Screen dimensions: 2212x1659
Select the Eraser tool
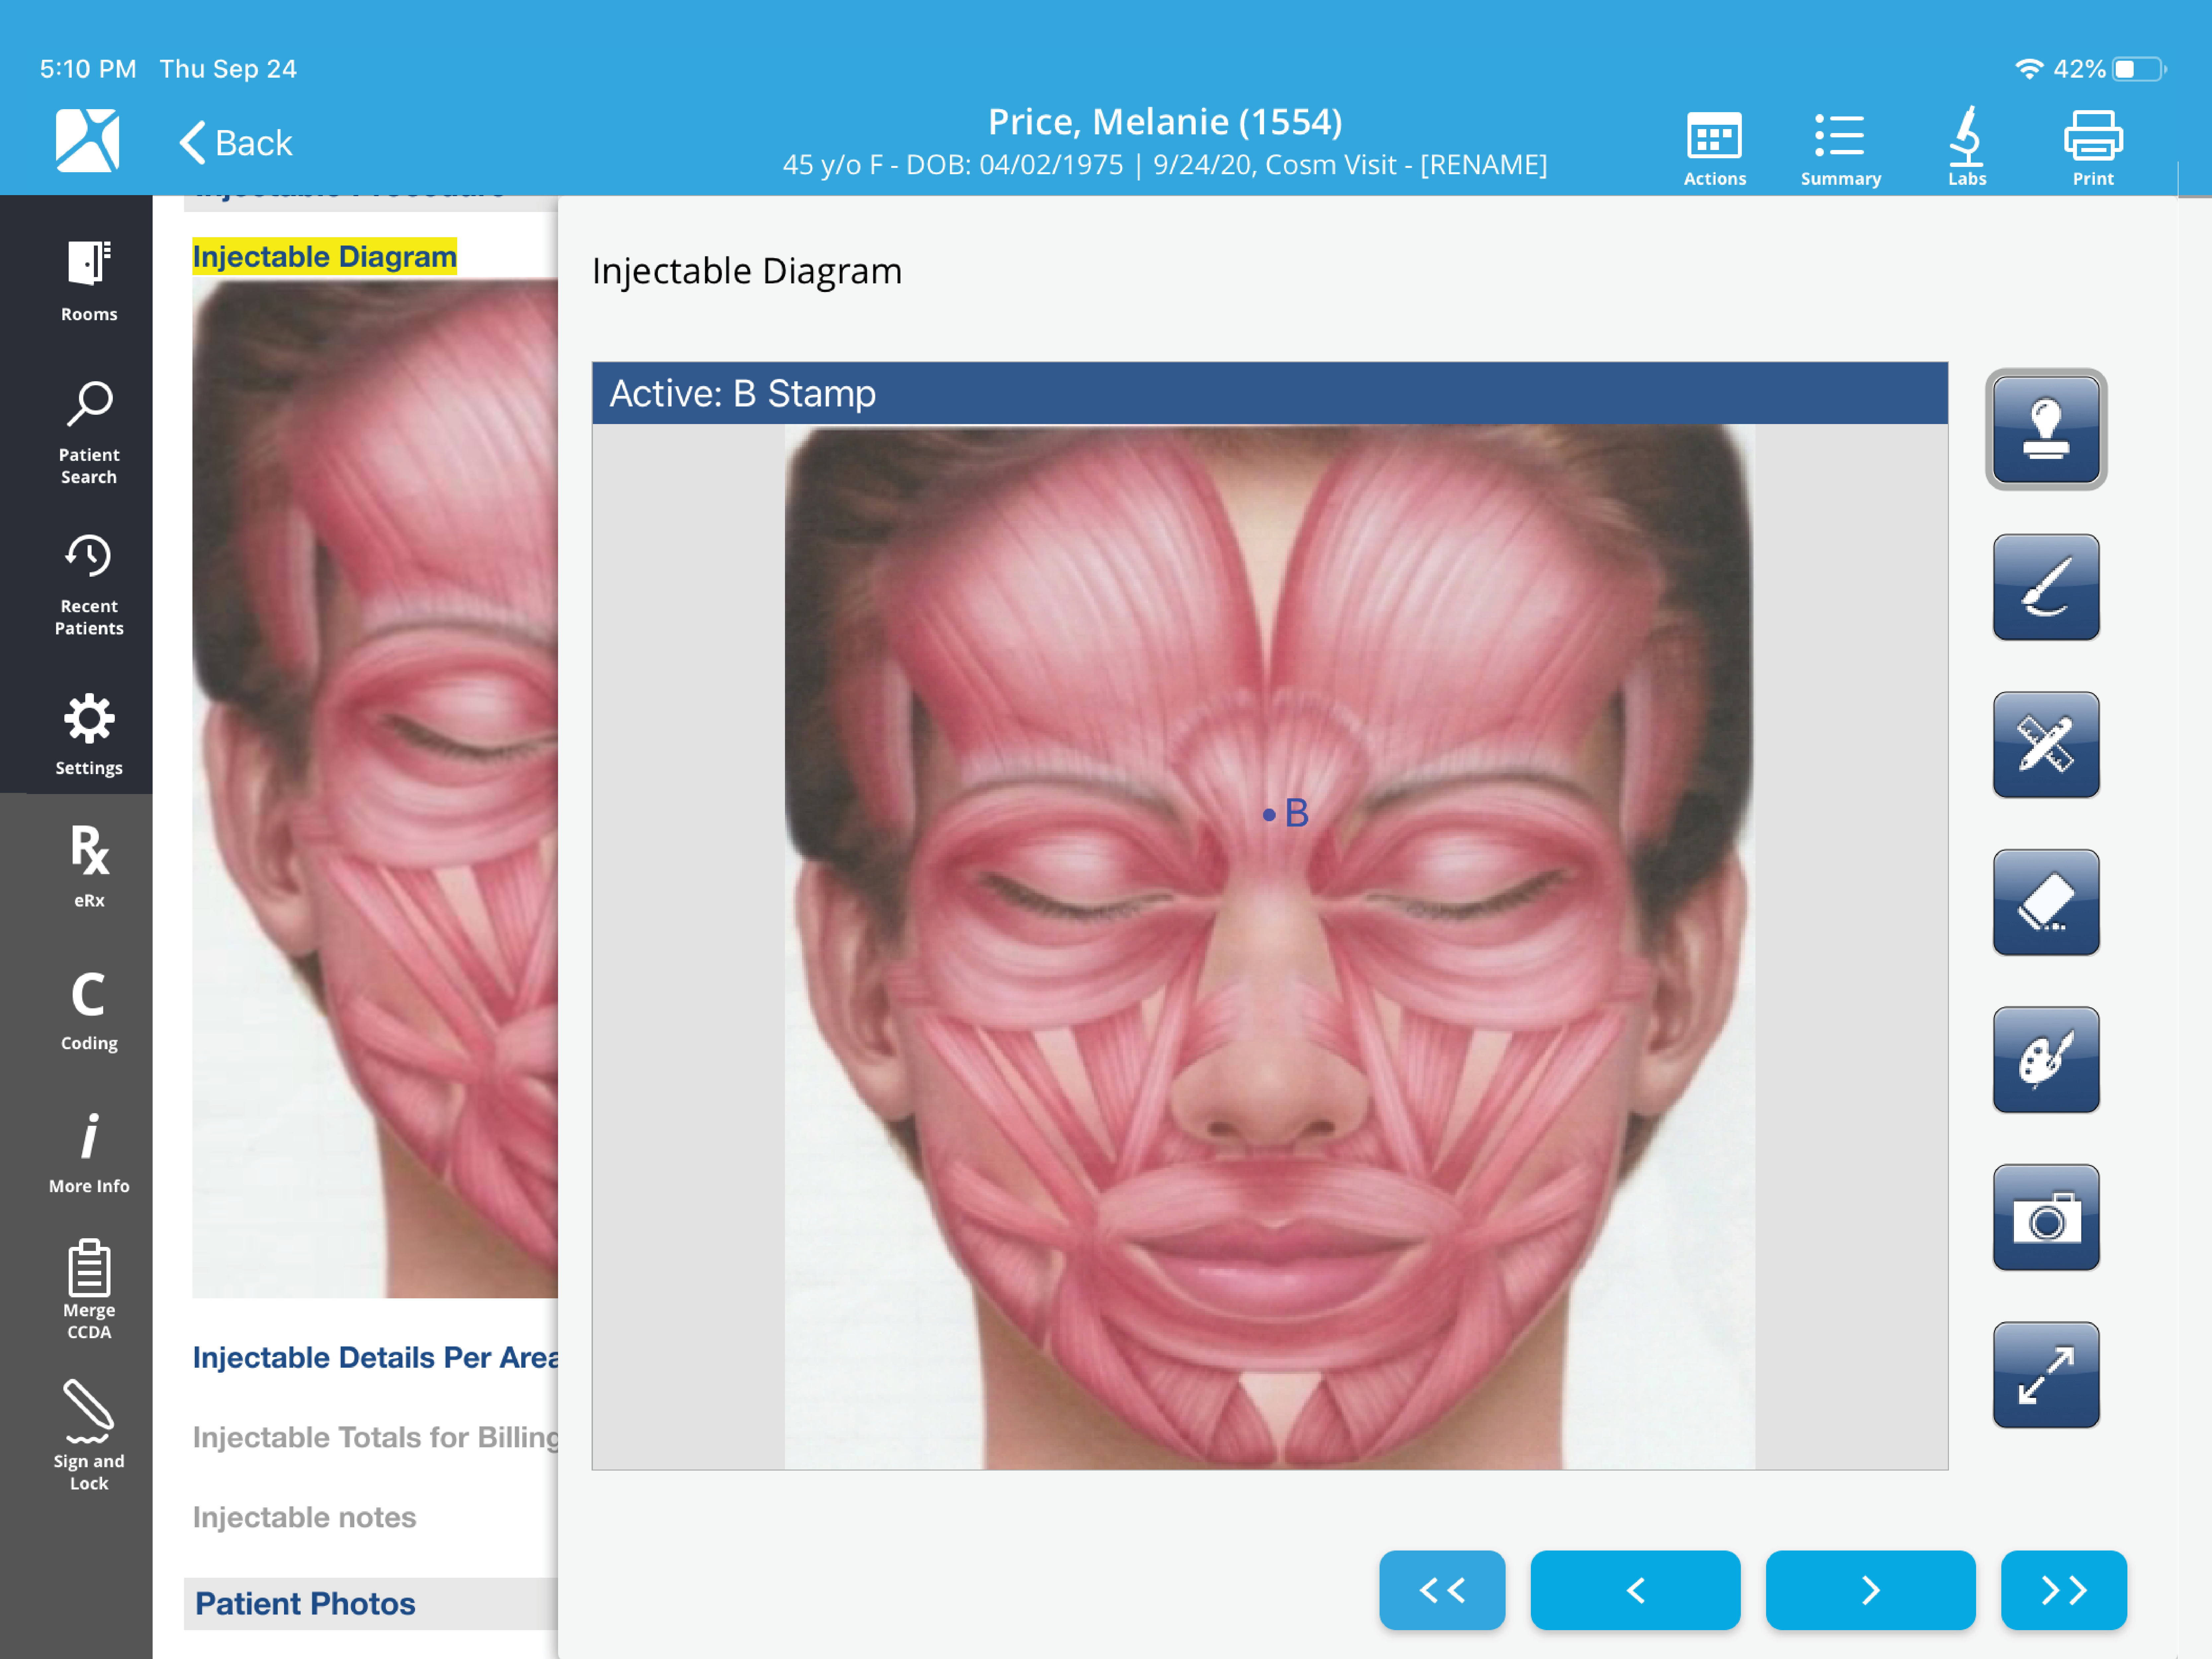coord(2045,902)
